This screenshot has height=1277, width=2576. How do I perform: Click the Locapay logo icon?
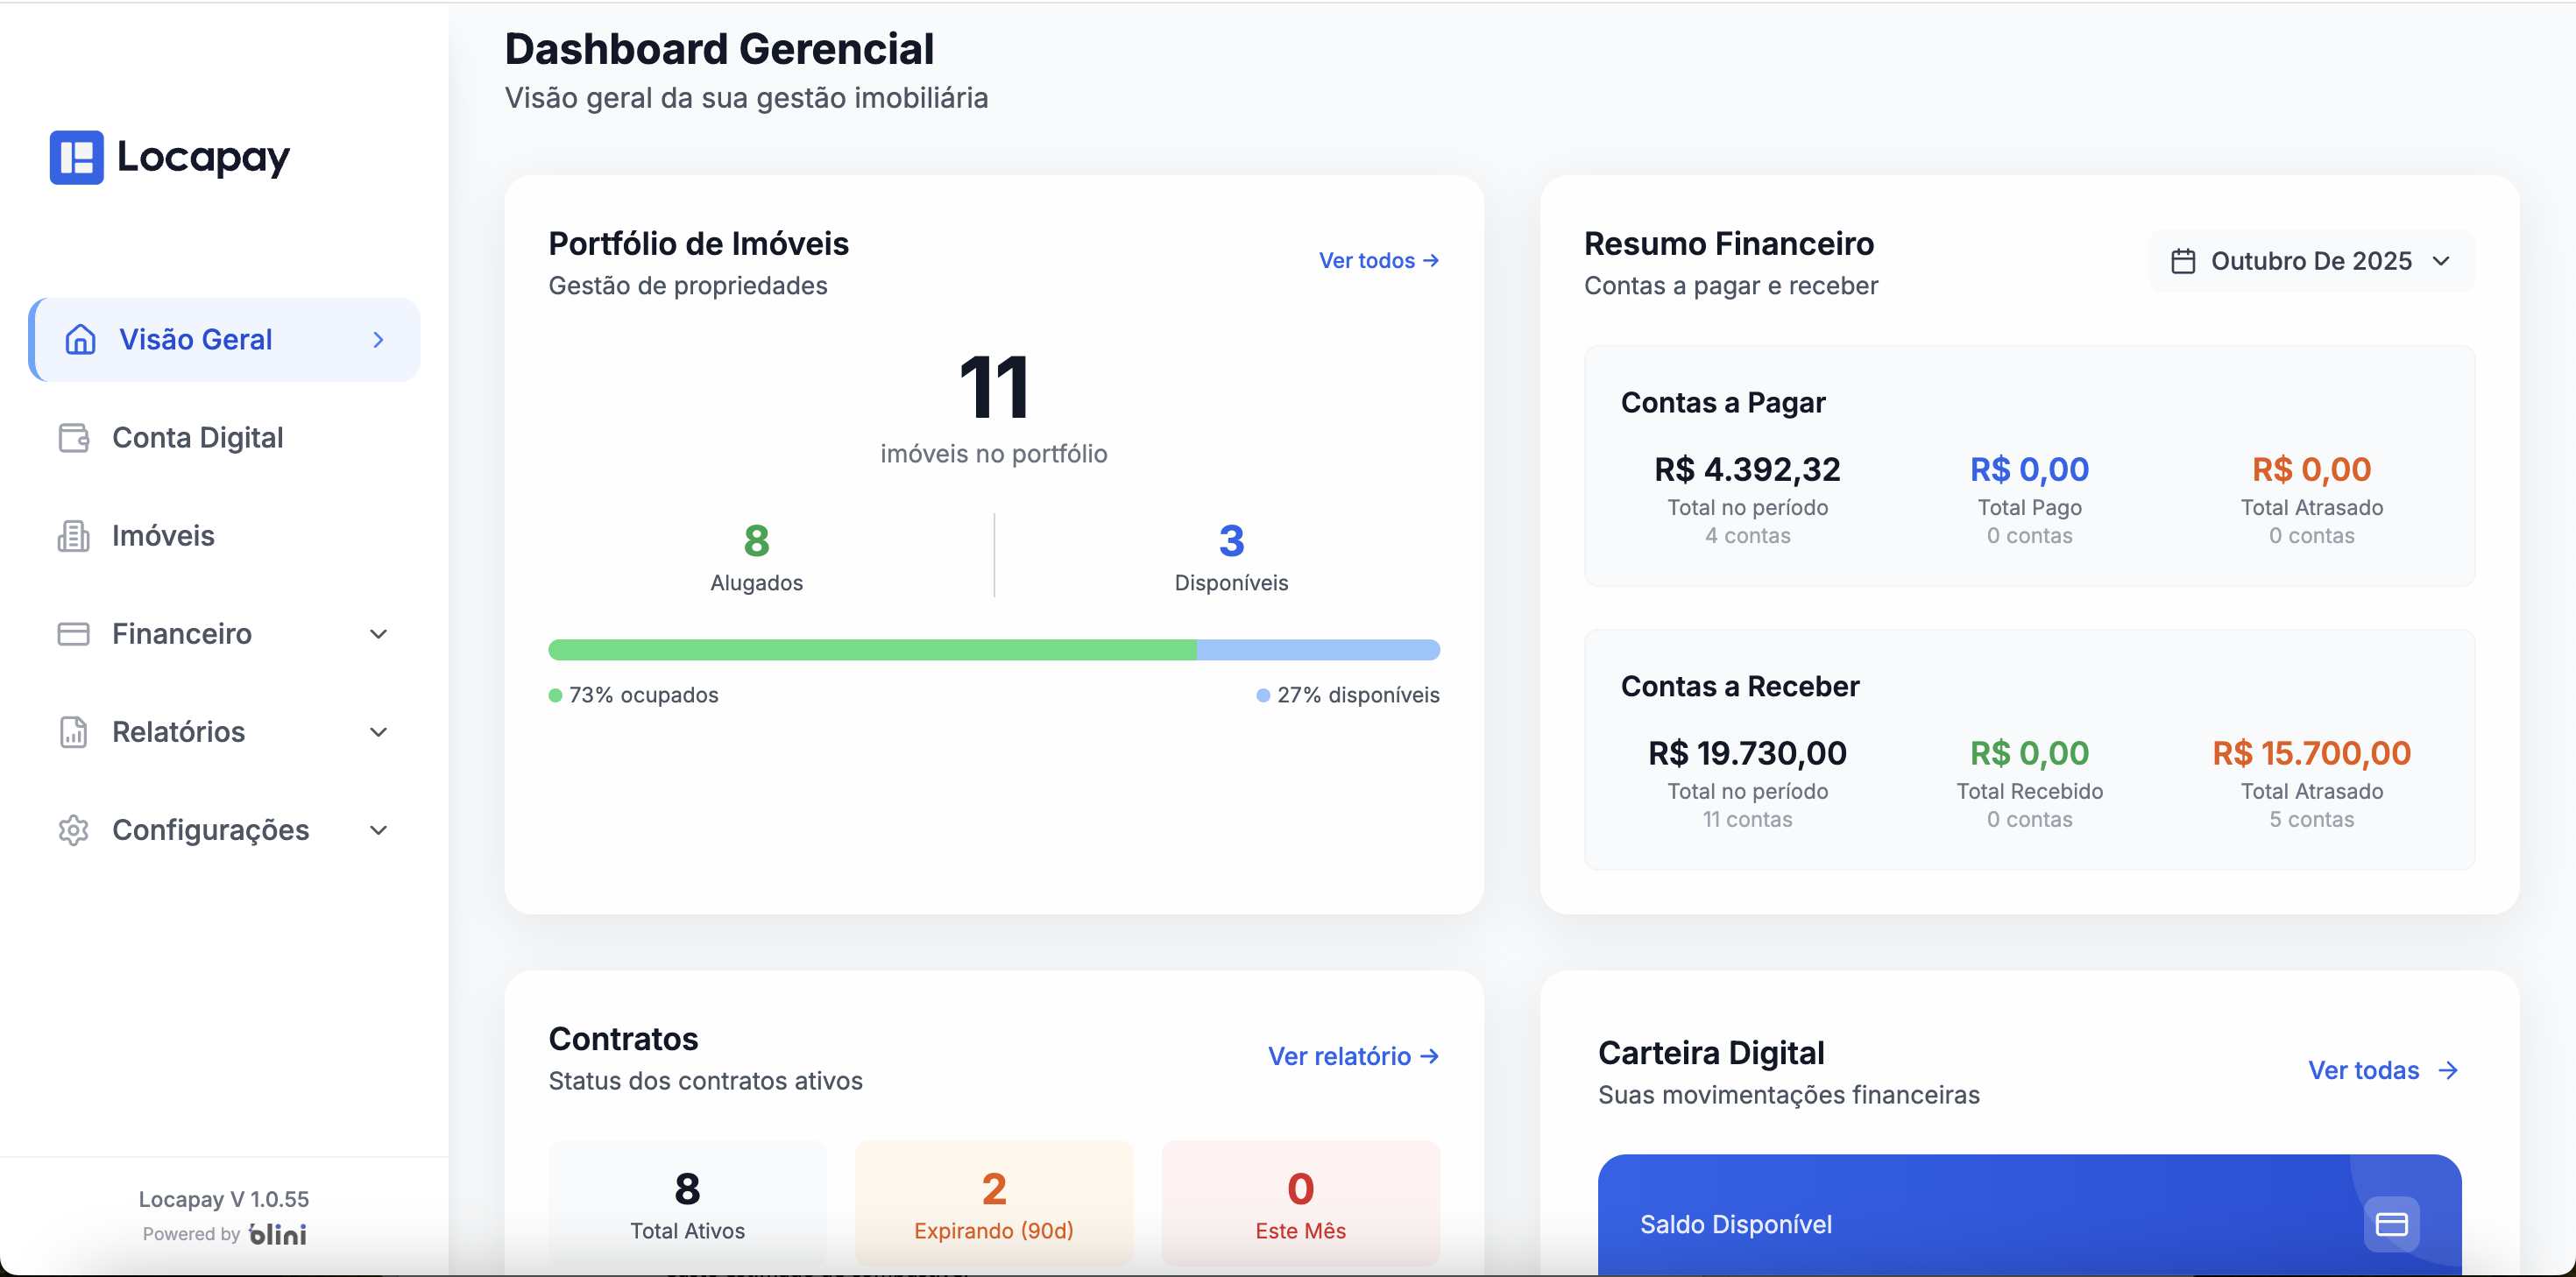click(77, 157)
